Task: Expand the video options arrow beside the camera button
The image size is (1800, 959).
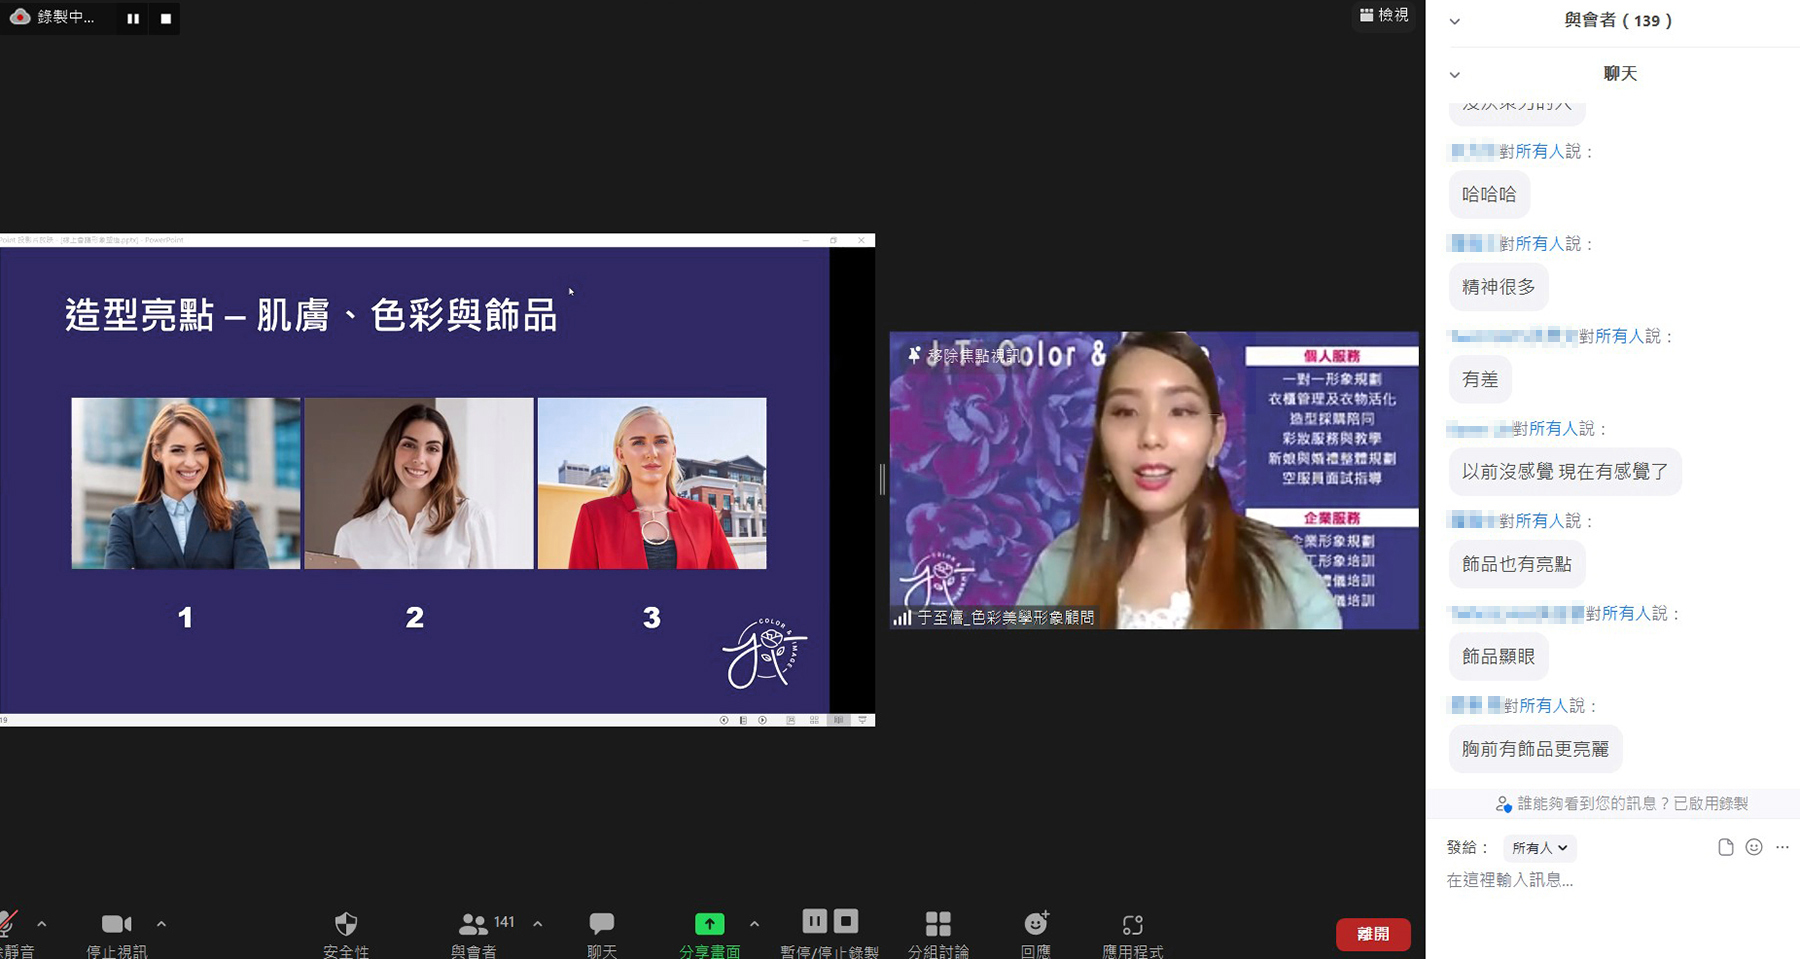Action: pos(161,924)
